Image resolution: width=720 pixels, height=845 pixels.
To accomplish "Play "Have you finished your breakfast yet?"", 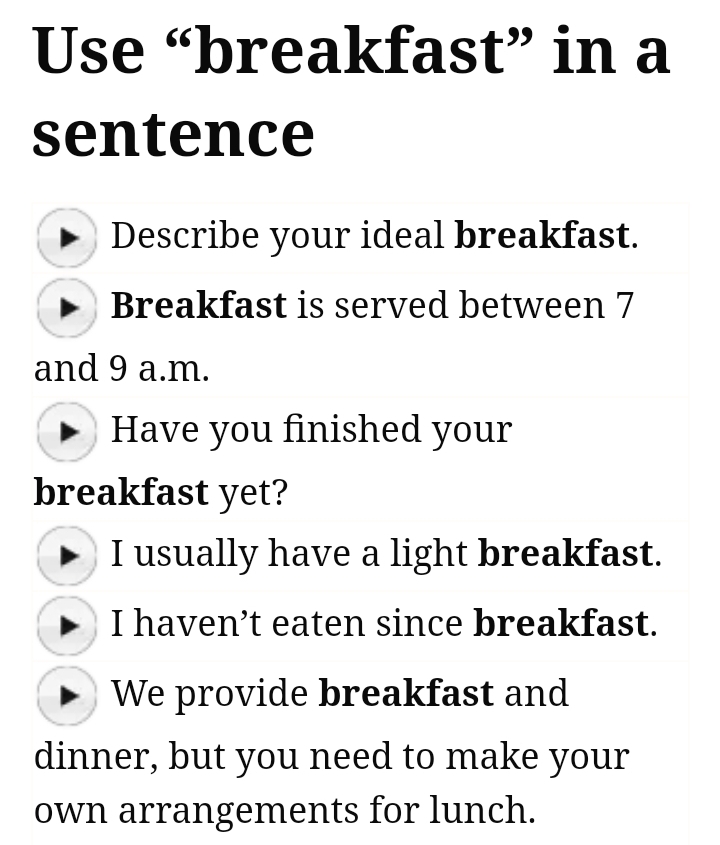I will (x=67, y=431).
